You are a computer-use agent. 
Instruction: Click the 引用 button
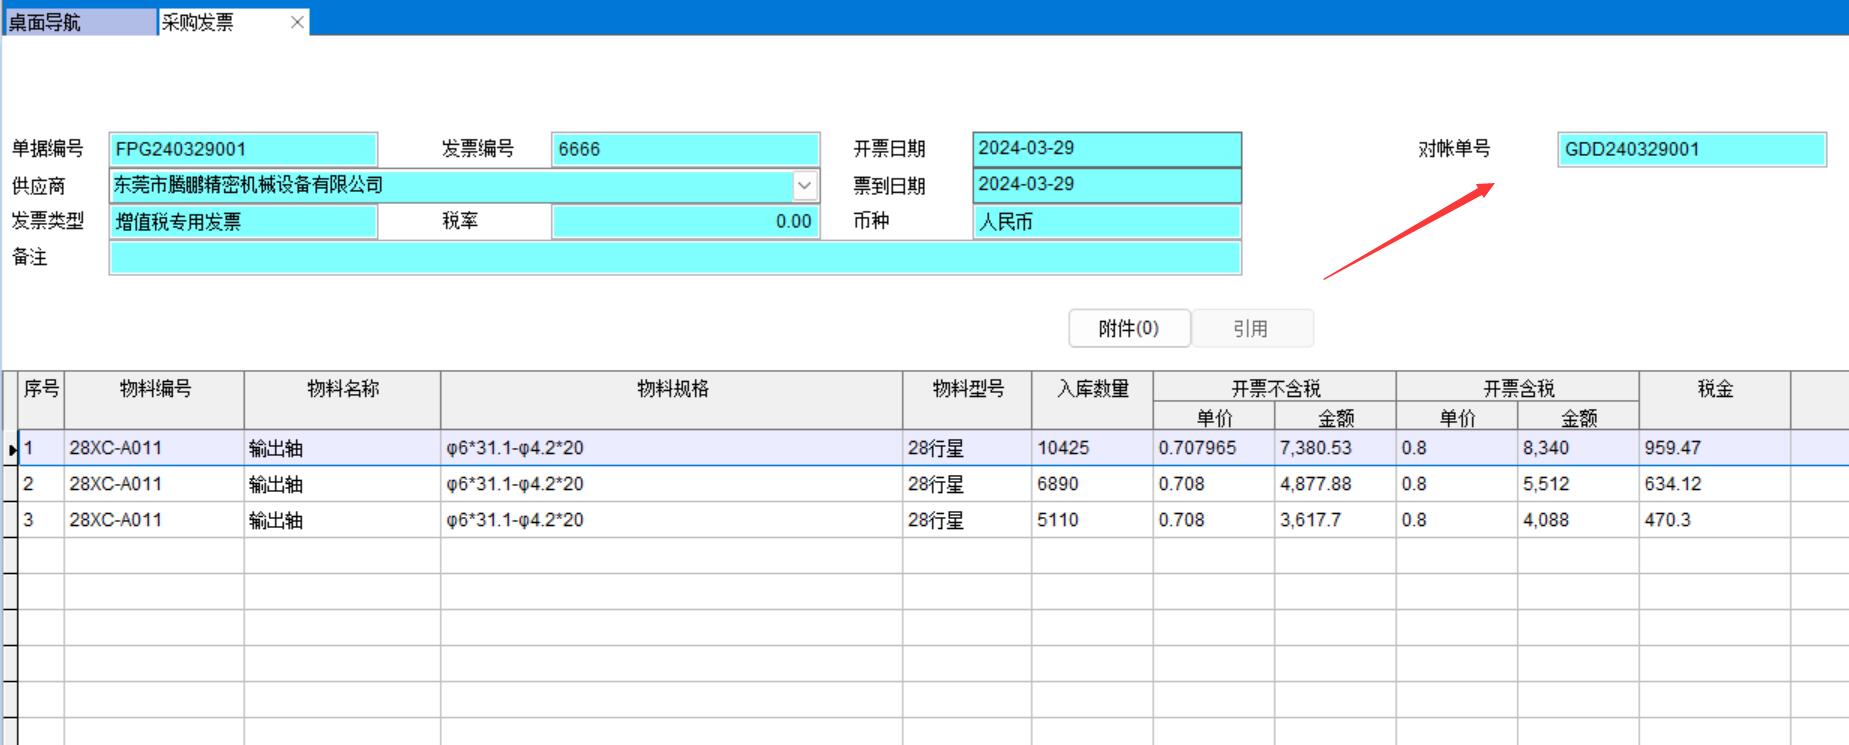click(1252, 328)
